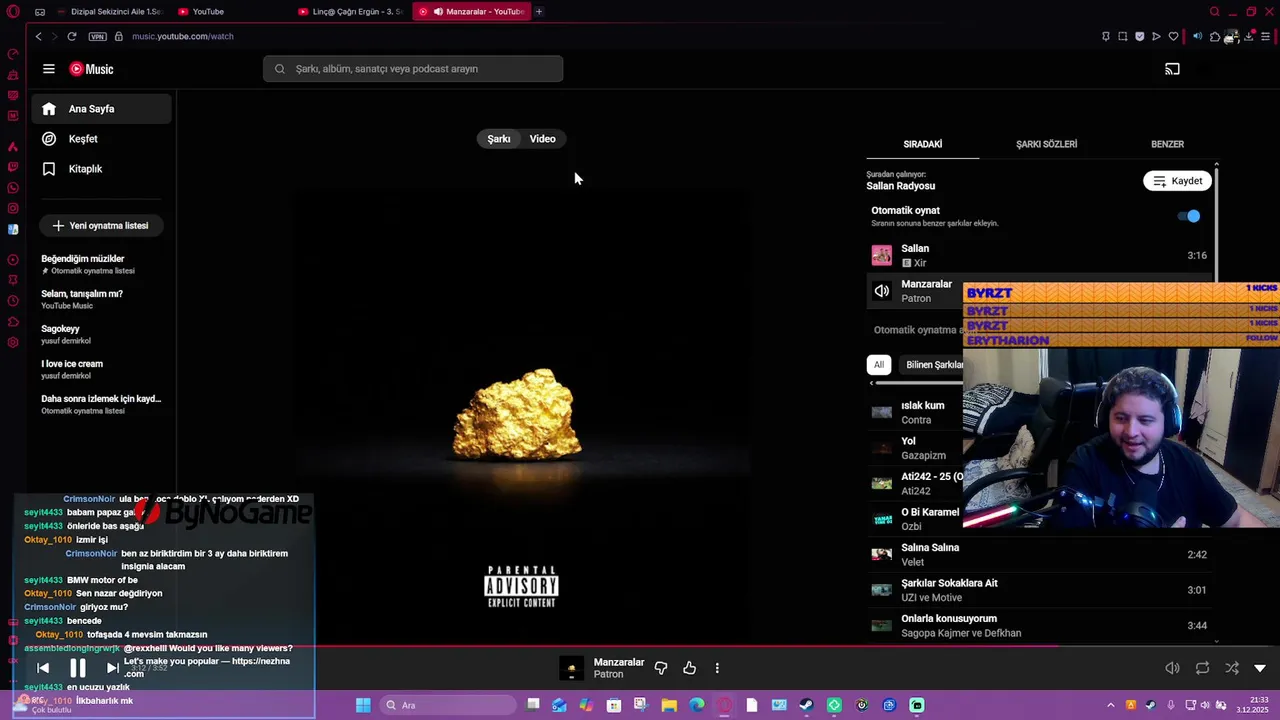Open the Sagokeyy playlist
Screen dimensions: 1280x720
(101, 334)
